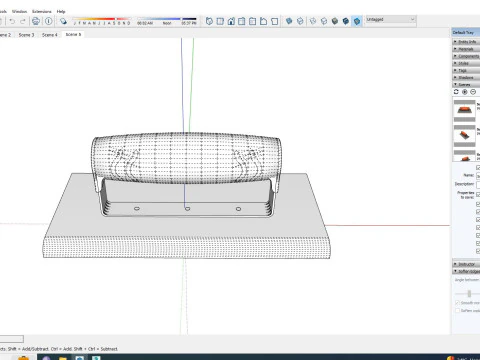Click the Redo arrow icon
This screenshot has height=360, width=480.
pyautogui.click(x=23, y=21)
